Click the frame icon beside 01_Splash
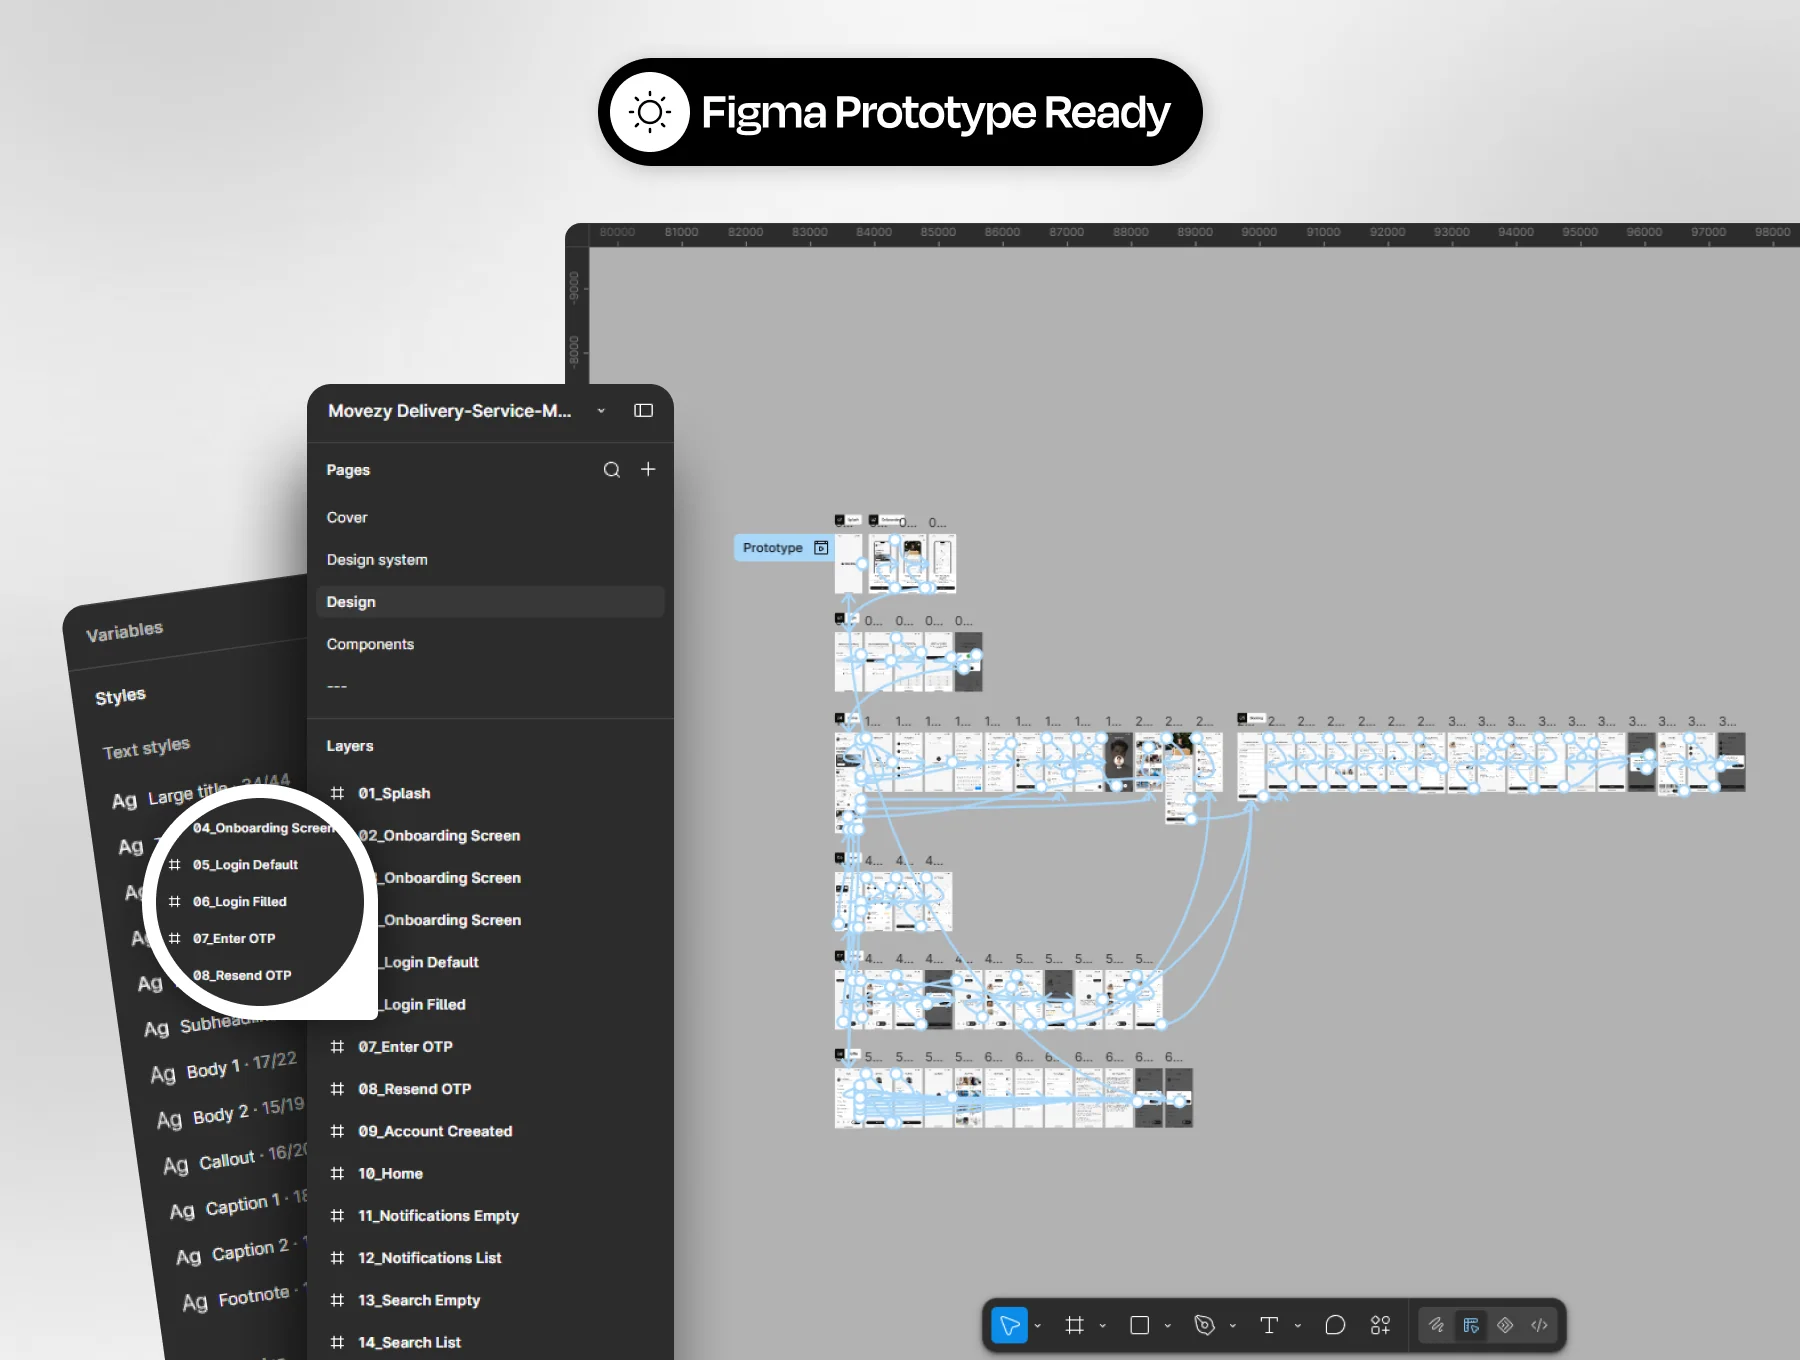Screen dimensions: 1800x1360 tap(337, 793)
